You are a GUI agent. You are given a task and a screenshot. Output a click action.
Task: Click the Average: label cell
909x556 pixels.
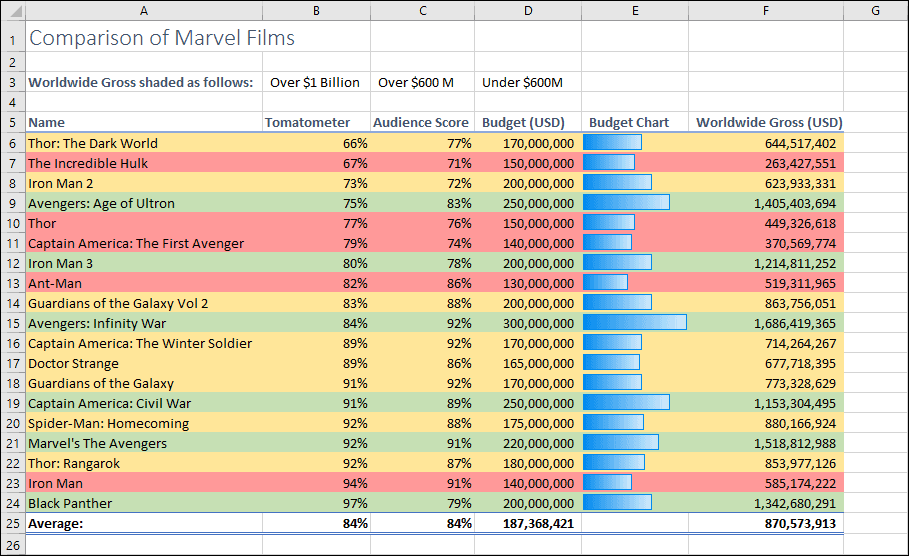tap(144, 524)
